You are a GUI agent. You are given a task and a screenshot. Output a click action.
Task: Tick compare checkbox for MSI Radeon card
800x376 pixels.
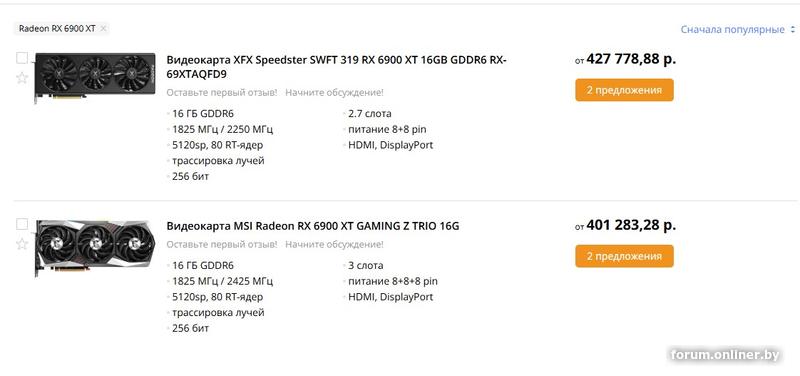tap(22, 224)
